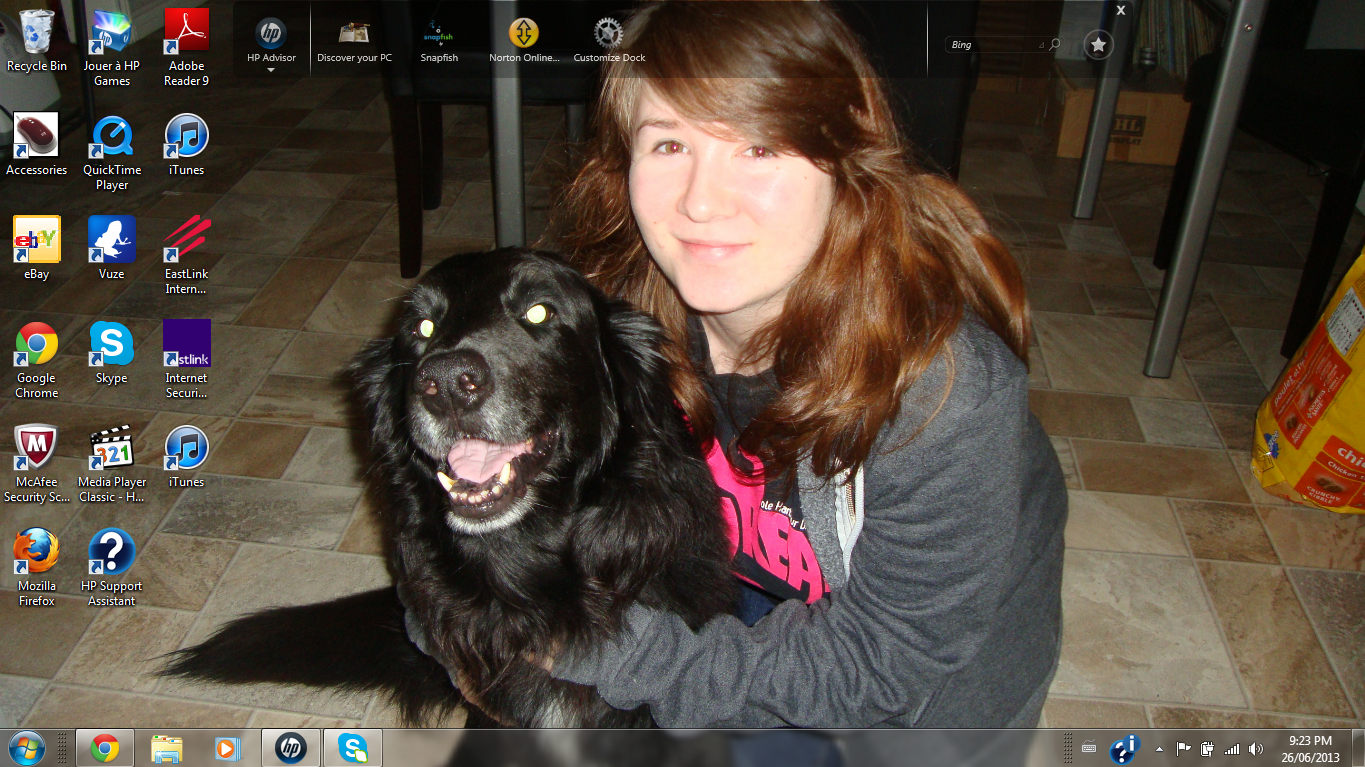Open the Windows Start menu
Screen dimensions: 1365x767
pyautogui.click(x=26, y=748)
